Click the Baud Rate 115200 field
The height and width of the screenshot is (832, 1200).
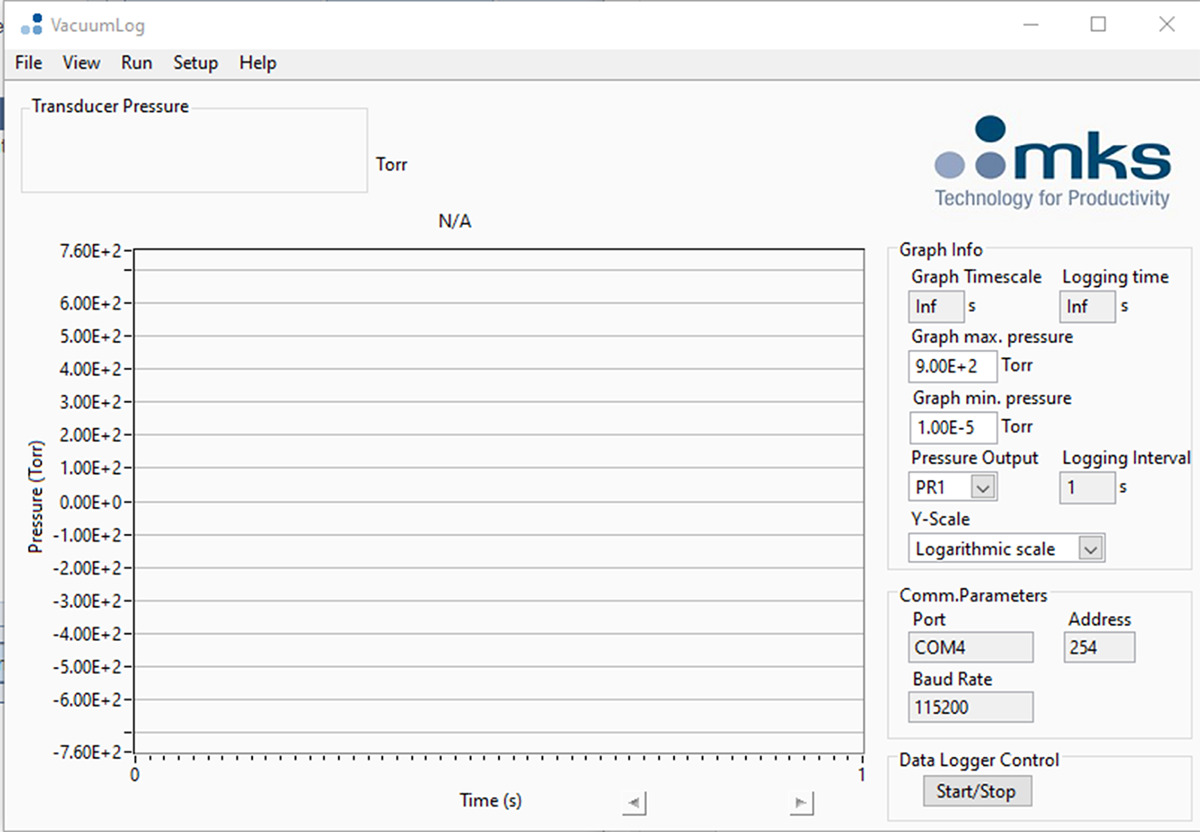(x=970, y=708)
